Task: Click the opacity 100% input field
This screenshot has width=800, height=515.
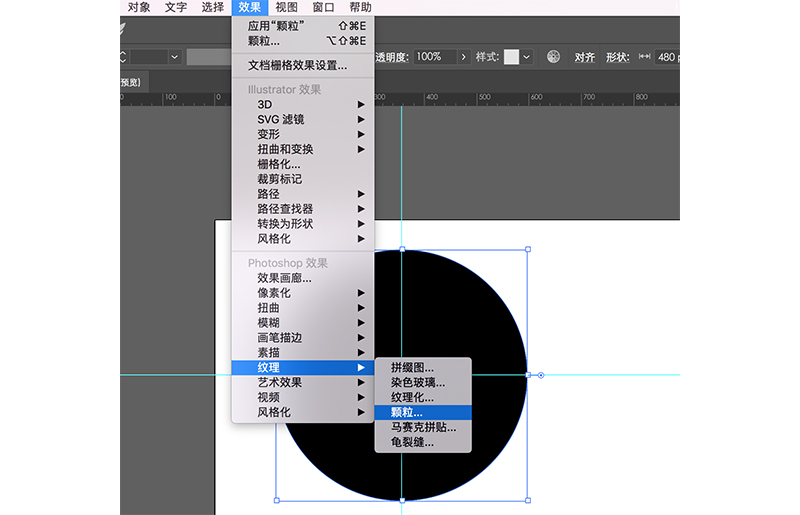Action: pyautogui.click(x=434, y=57)
